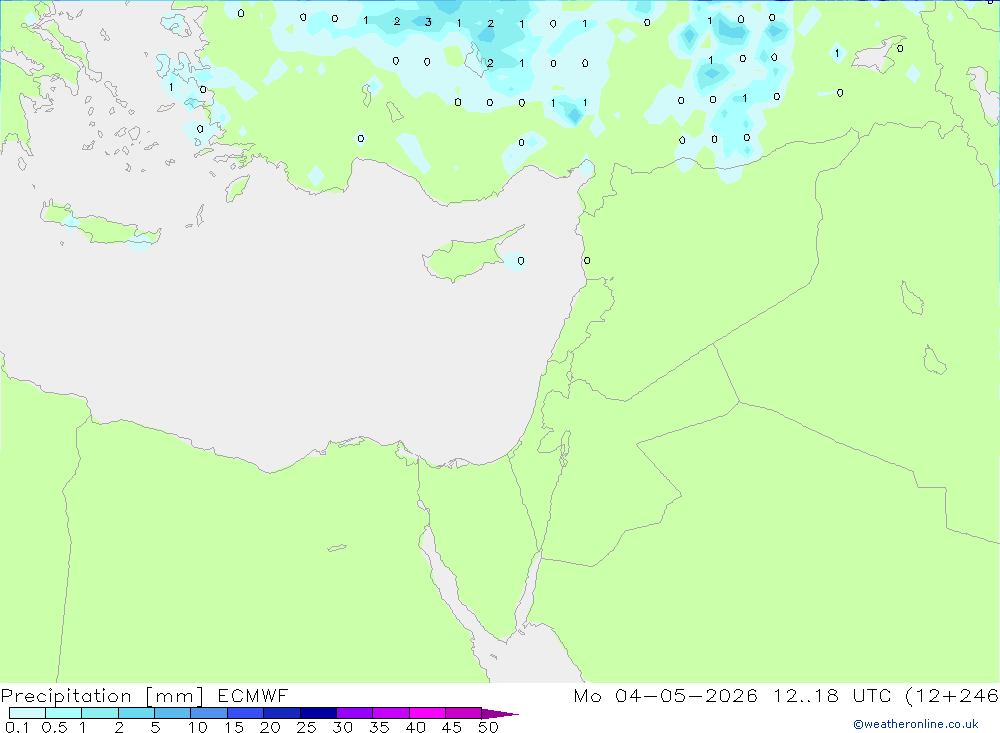The height and width of the screenshot is (733, 1000).
Task: Click the 0.1–0.5 mm legend color swatch
Action: tap(27, 713)
